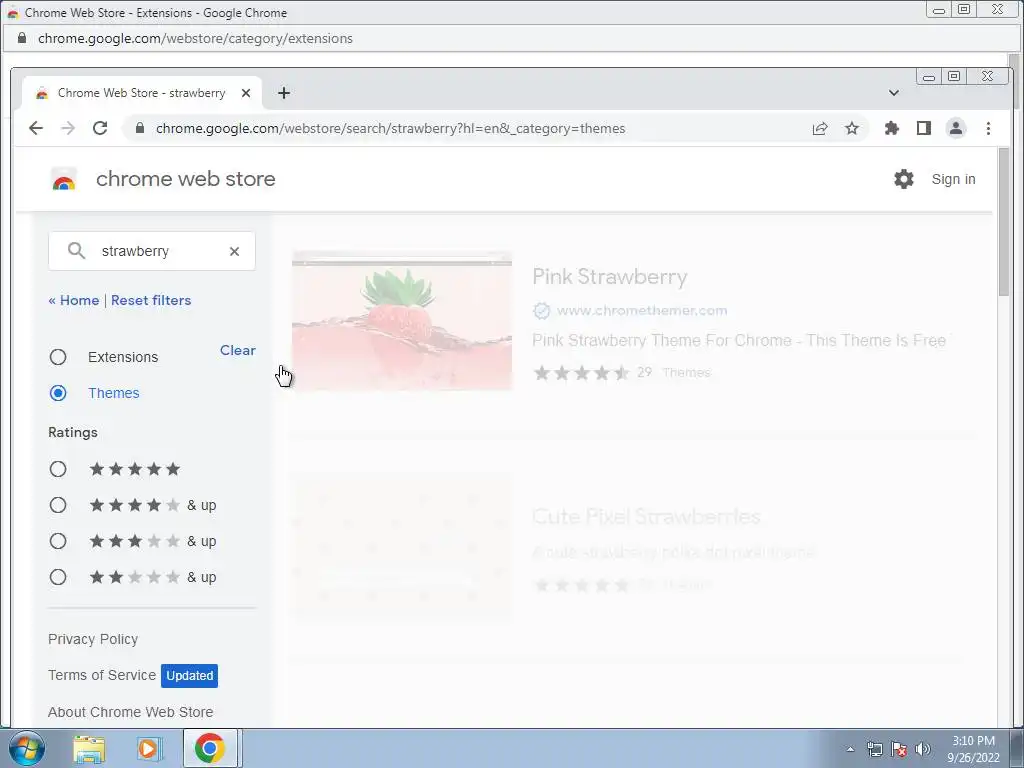The image size is (1024, 768).
Task: Click the Chrome taskbar icon
Action: click(210, 748)
